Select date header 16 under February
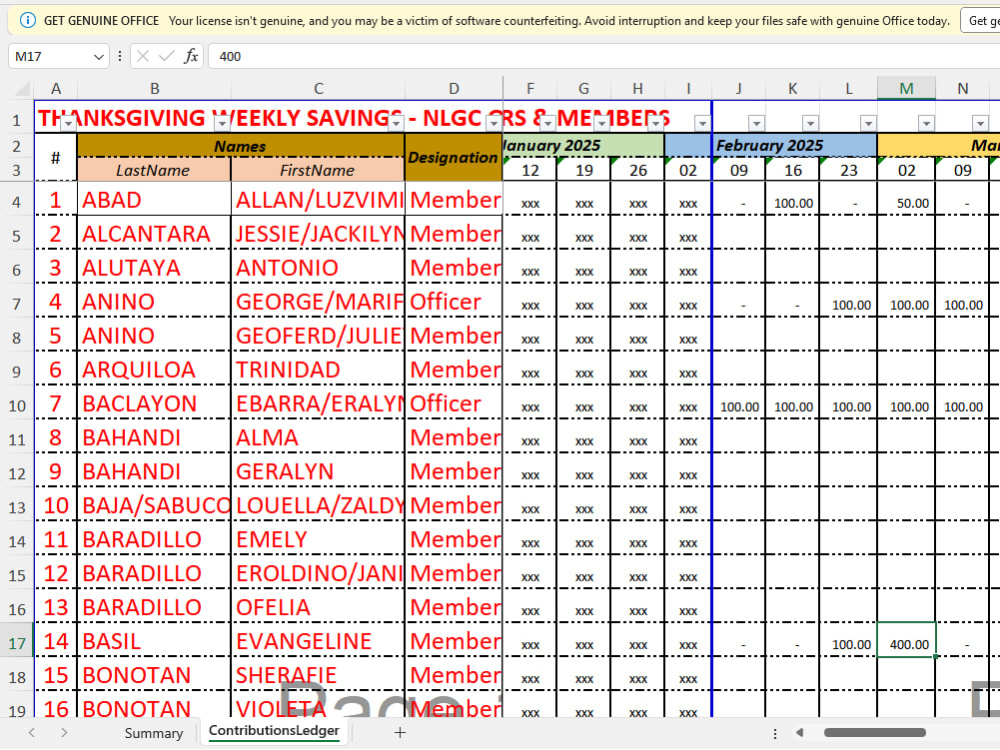This screenshot has width=1000, height=750. pos(793,170)
